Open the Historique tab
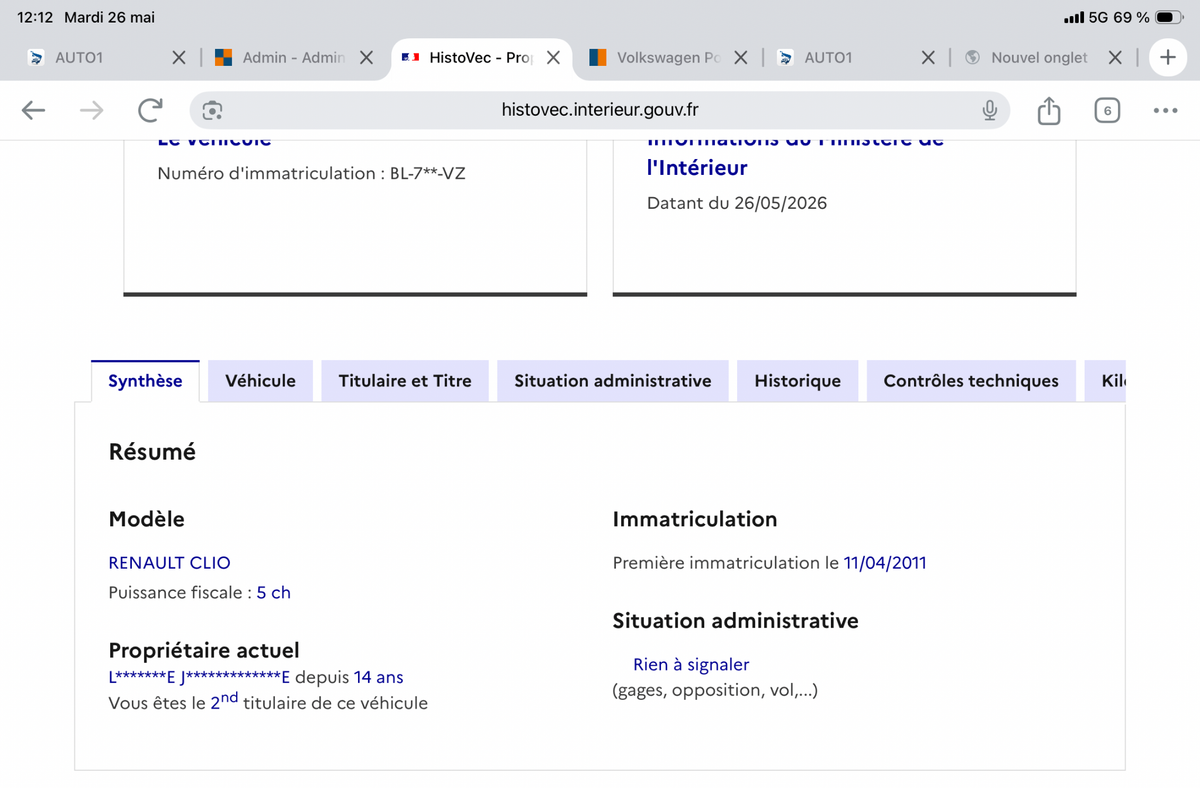 click(797, 381)
